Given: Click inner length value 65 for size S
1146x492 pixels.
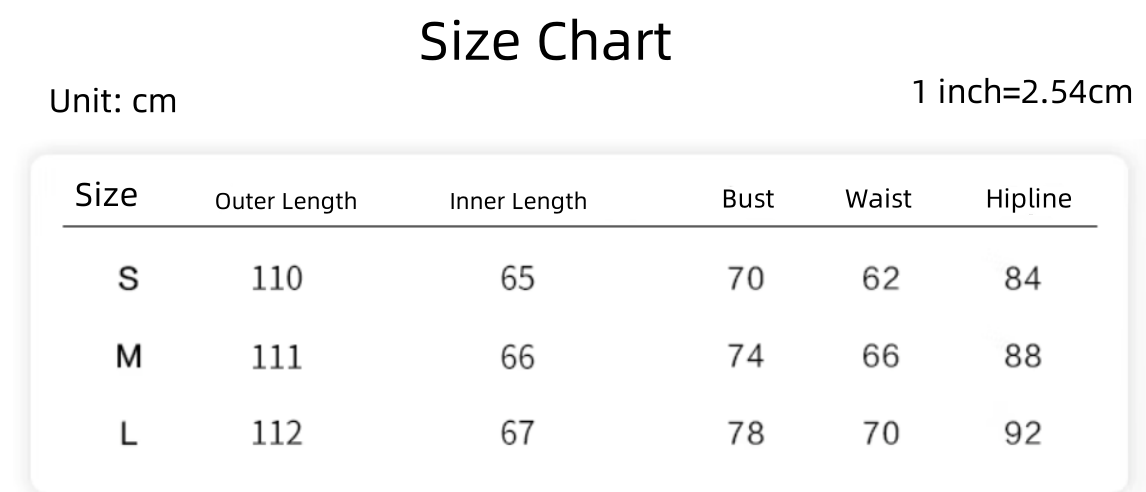Looking at the screenshot, I should [x=518, y=278].
